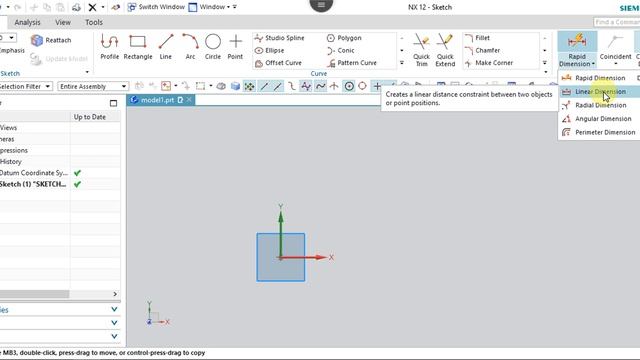
Task: Expand the Coincident constraint dropdown arrow
Action: [x=616, y=64]
